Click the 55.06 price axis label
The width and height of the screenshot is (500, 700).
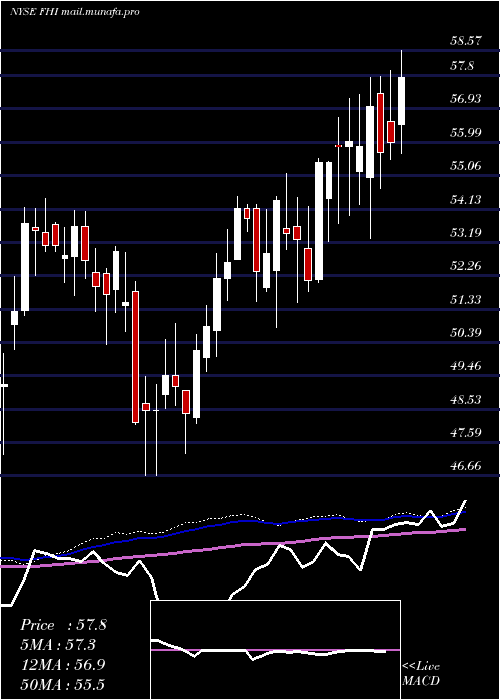click(465, 166)
